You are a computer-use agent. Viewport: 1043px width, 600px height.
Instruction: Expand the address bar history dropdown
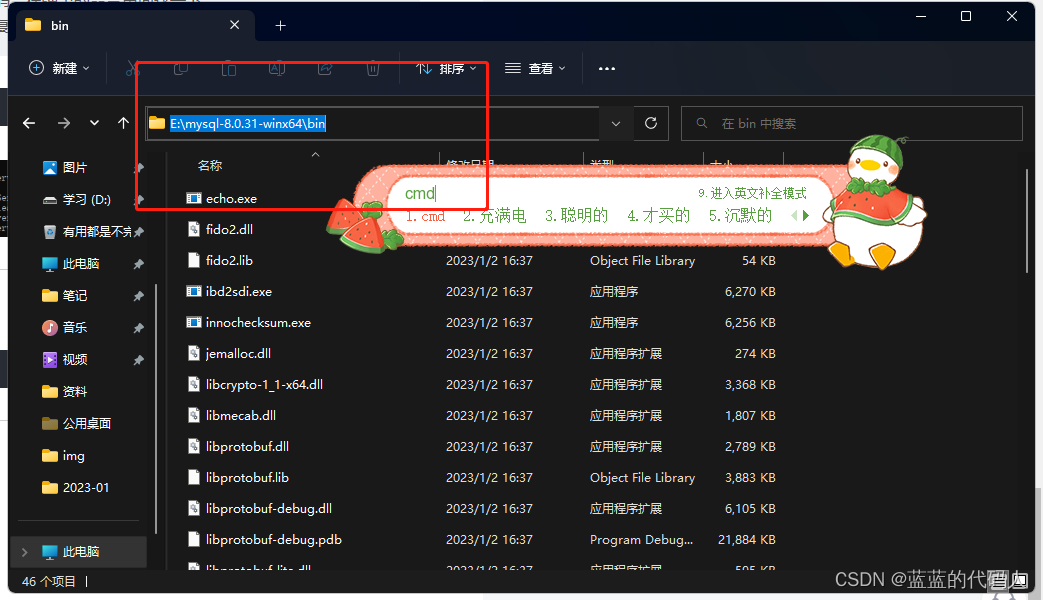pyautogui.click(x=616, y=123)
